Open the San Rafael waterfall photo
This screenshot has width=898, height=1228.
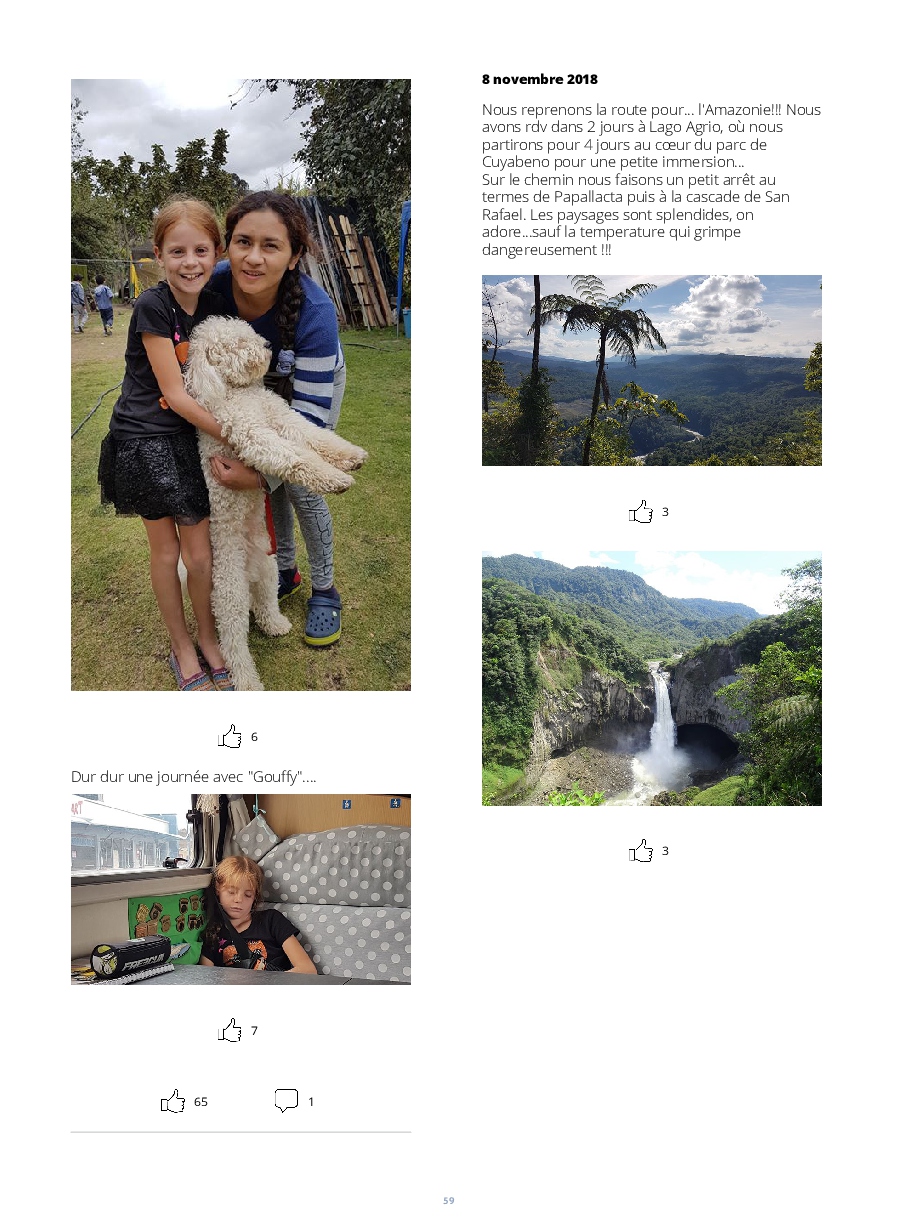tap(652, 678)
